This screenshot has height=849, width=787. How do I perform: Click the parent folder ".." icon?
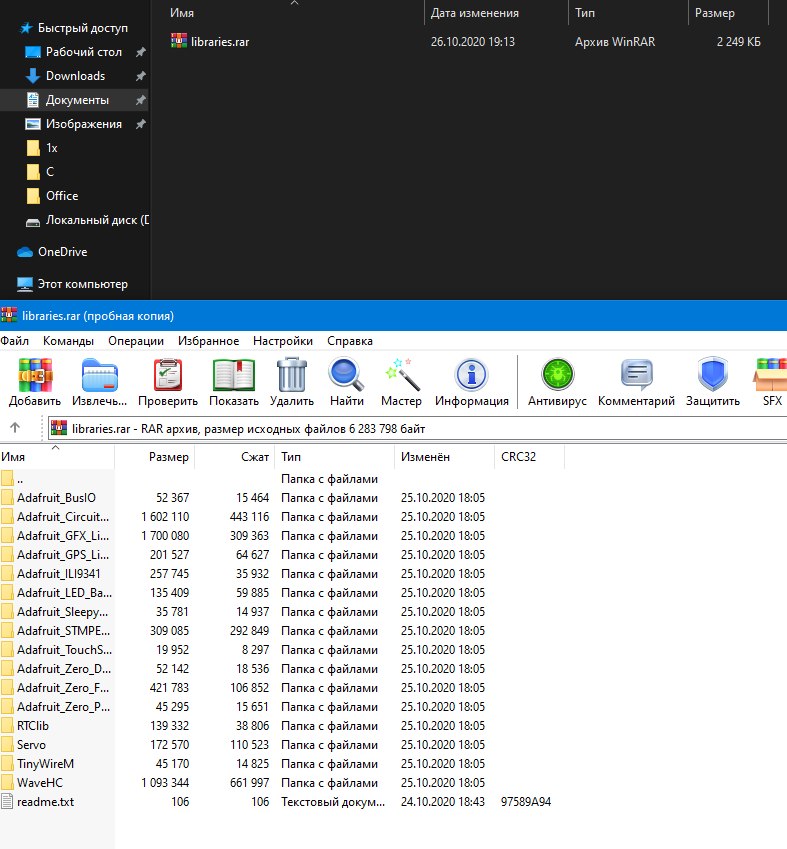tap(8, 479)
